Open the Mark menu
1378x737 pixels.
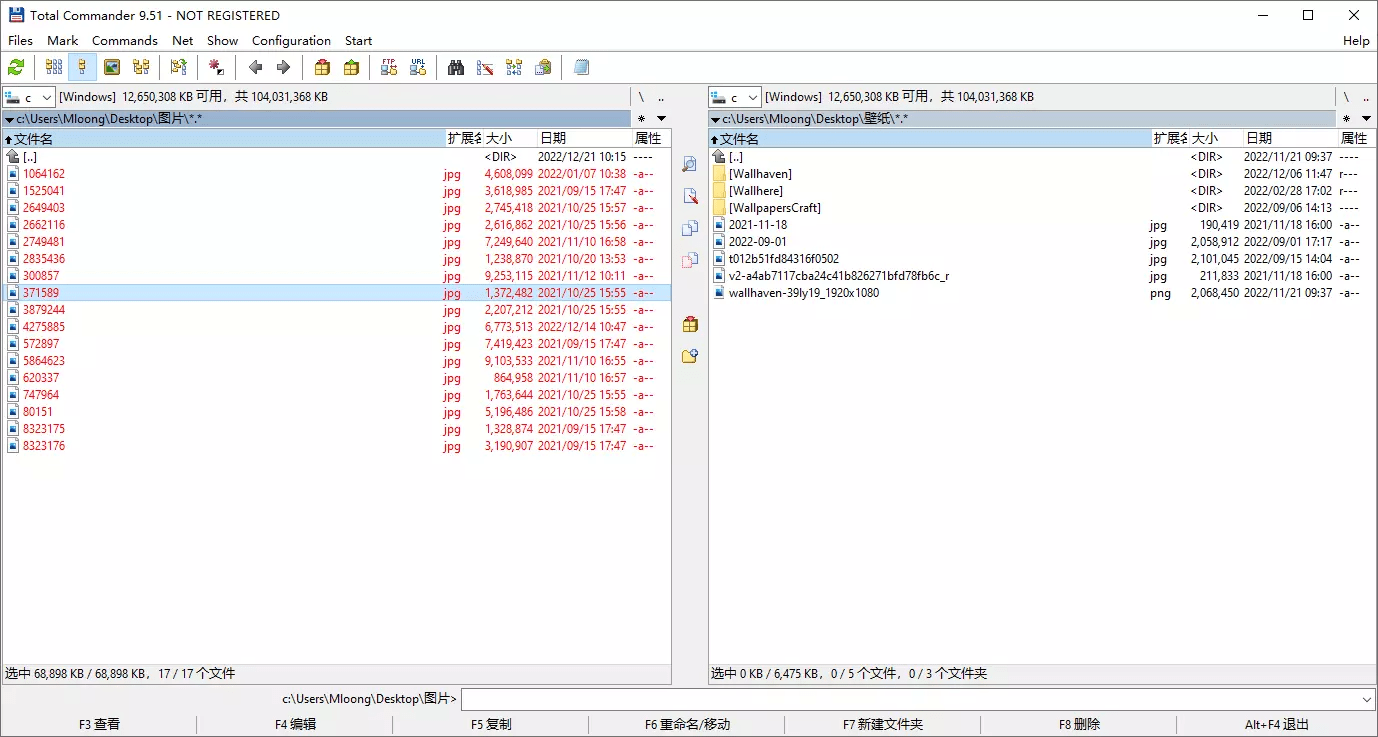pos(62,41)
